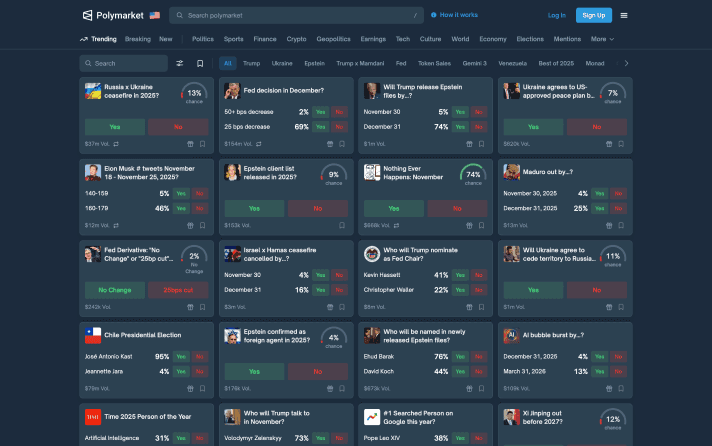Screen dimensions: 712x446
Task: Click repeat icon on Nothing Ever Happens card
Action: [x=396, y=225]
